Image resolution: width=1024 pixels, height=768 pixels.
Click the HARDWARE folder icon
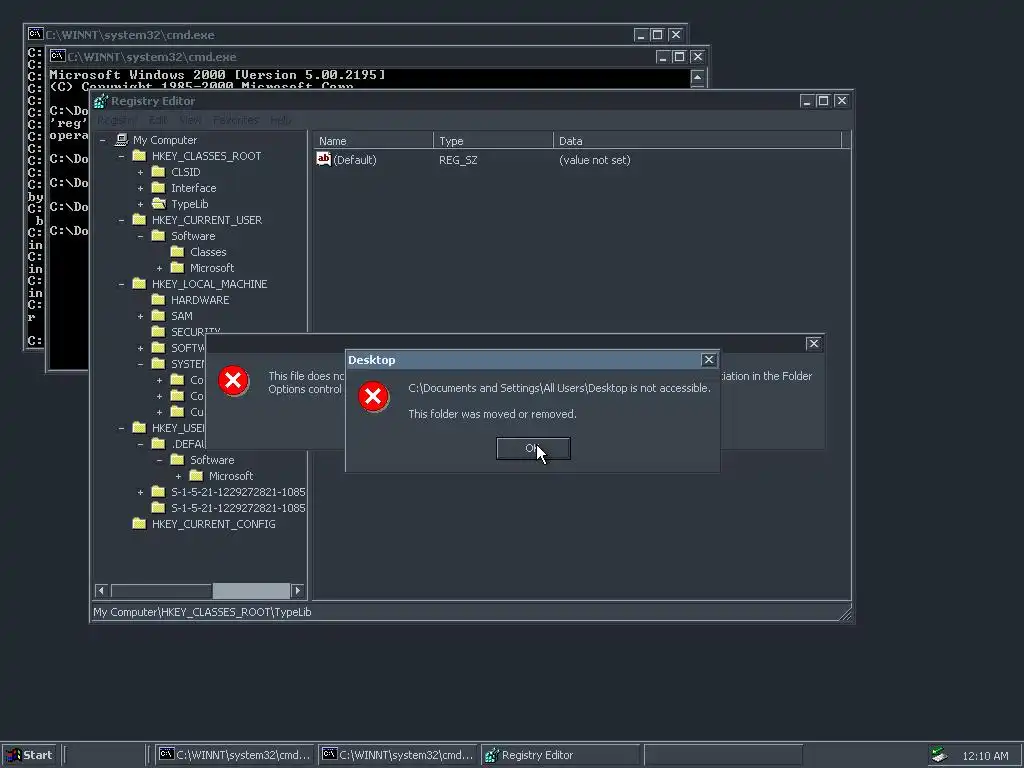[158, 300]
